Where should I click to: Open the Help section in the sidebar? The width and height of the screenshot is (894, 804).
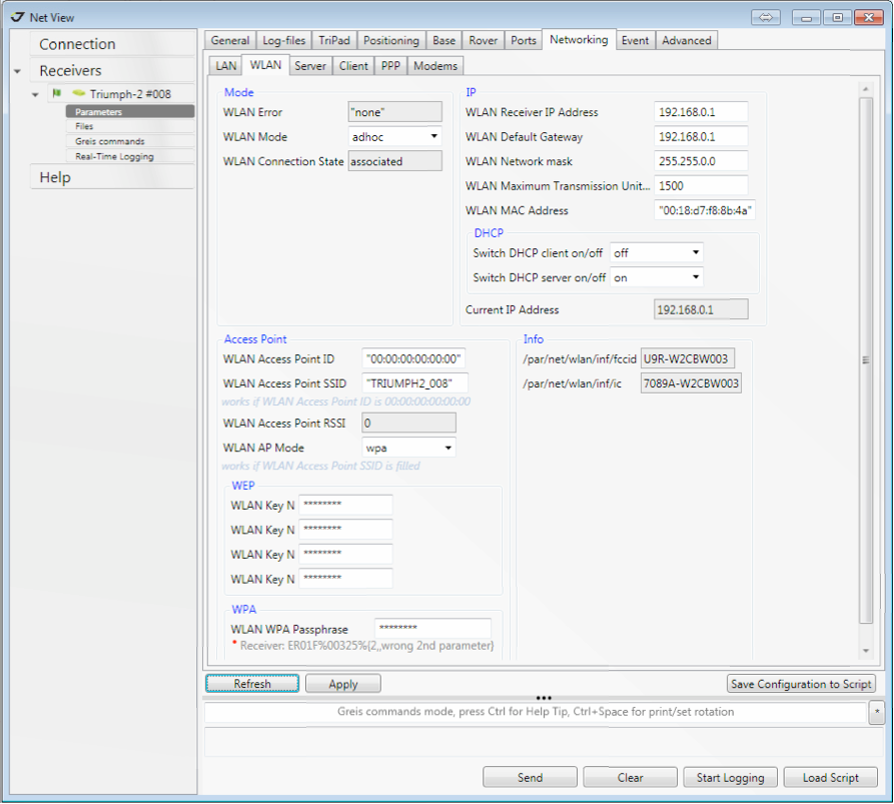(112, 177)
